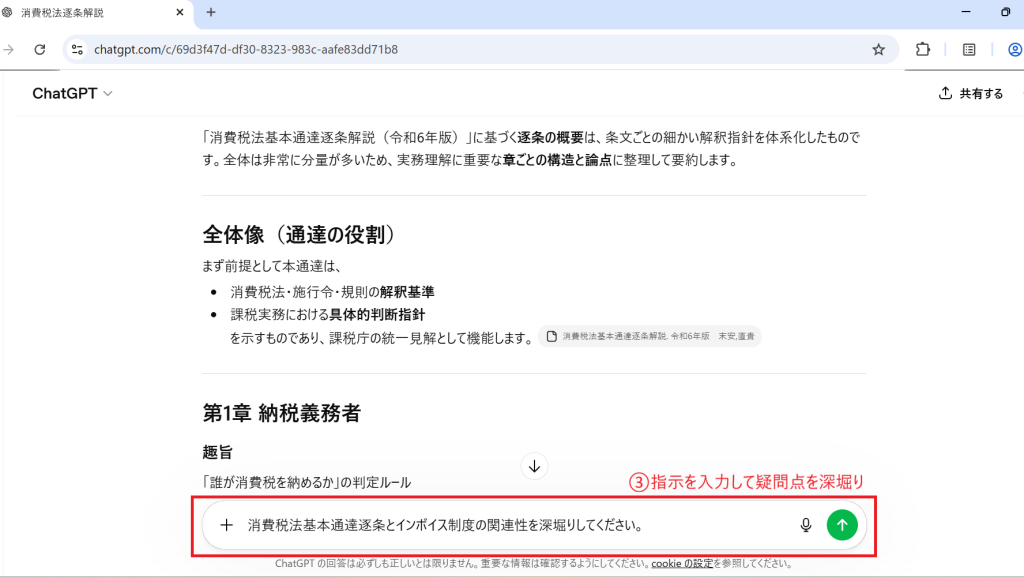Click the plus attachment button
Viewport: 1024px width, 578px height.
coord(227,525)
